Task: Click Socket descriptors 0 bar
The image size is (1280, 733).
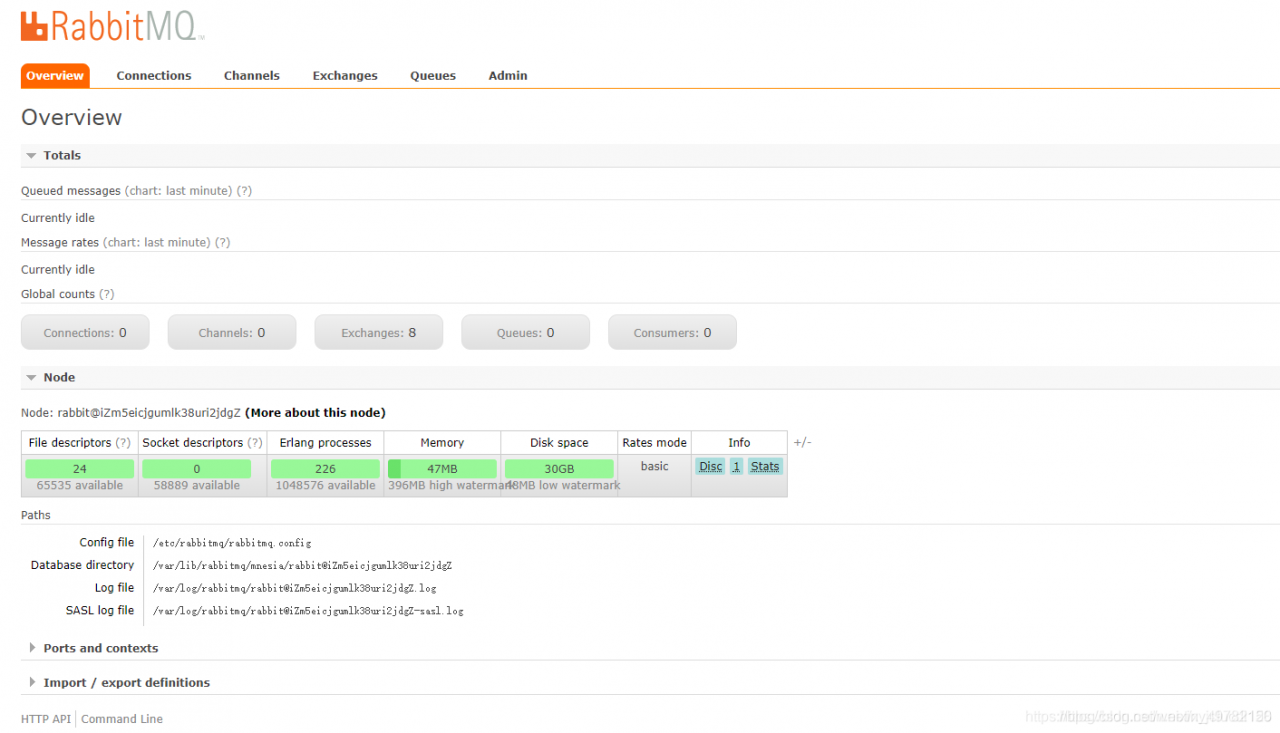Action: pyautogui.click(x=196, y=469)
